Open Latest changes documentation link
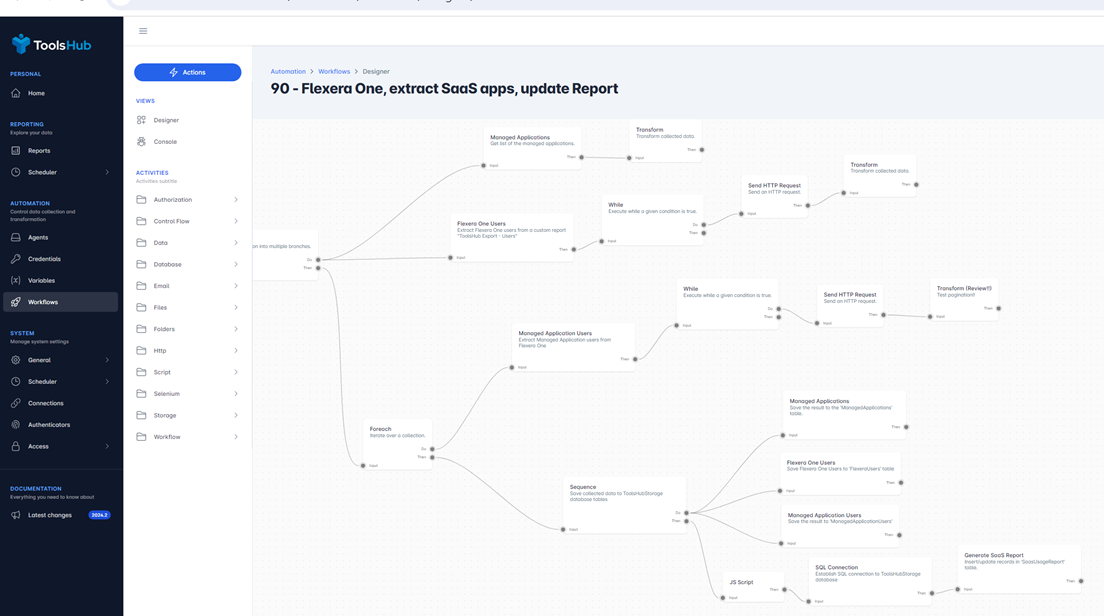 pyautogui.click(x=50, y=515)
